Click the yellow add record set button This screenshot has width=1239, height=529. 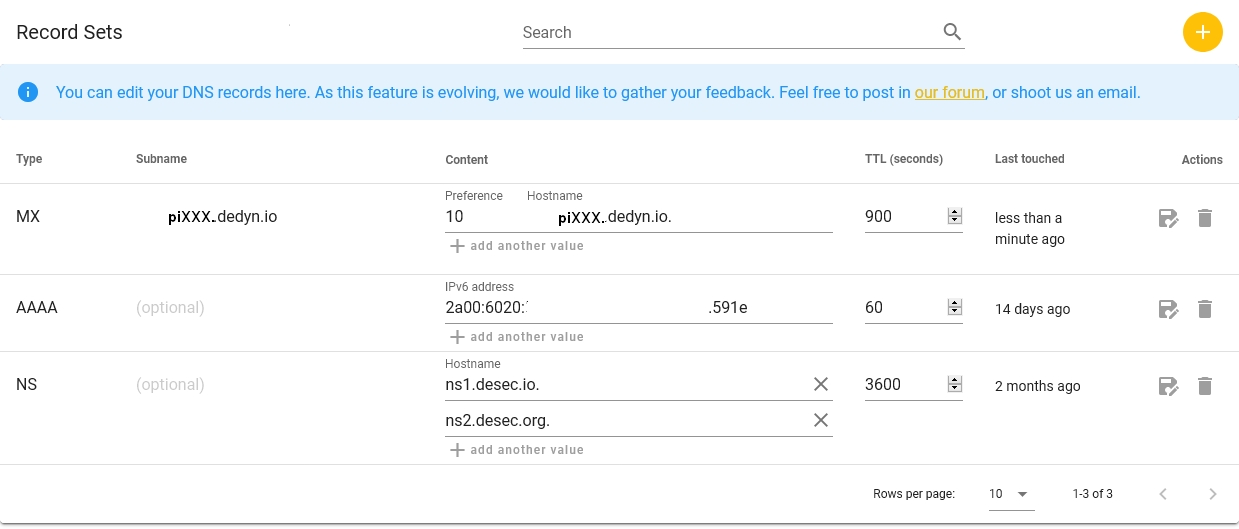(x=1202, y=32)
